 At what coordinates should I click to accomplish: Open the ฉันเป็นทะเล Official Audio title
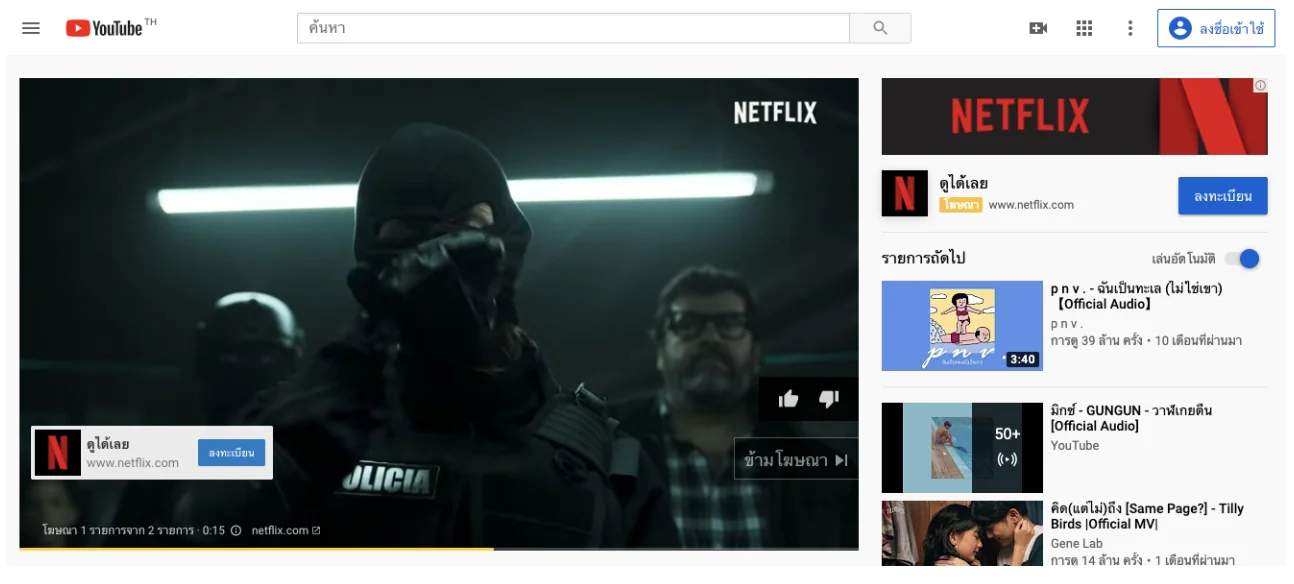[1136, 296]
